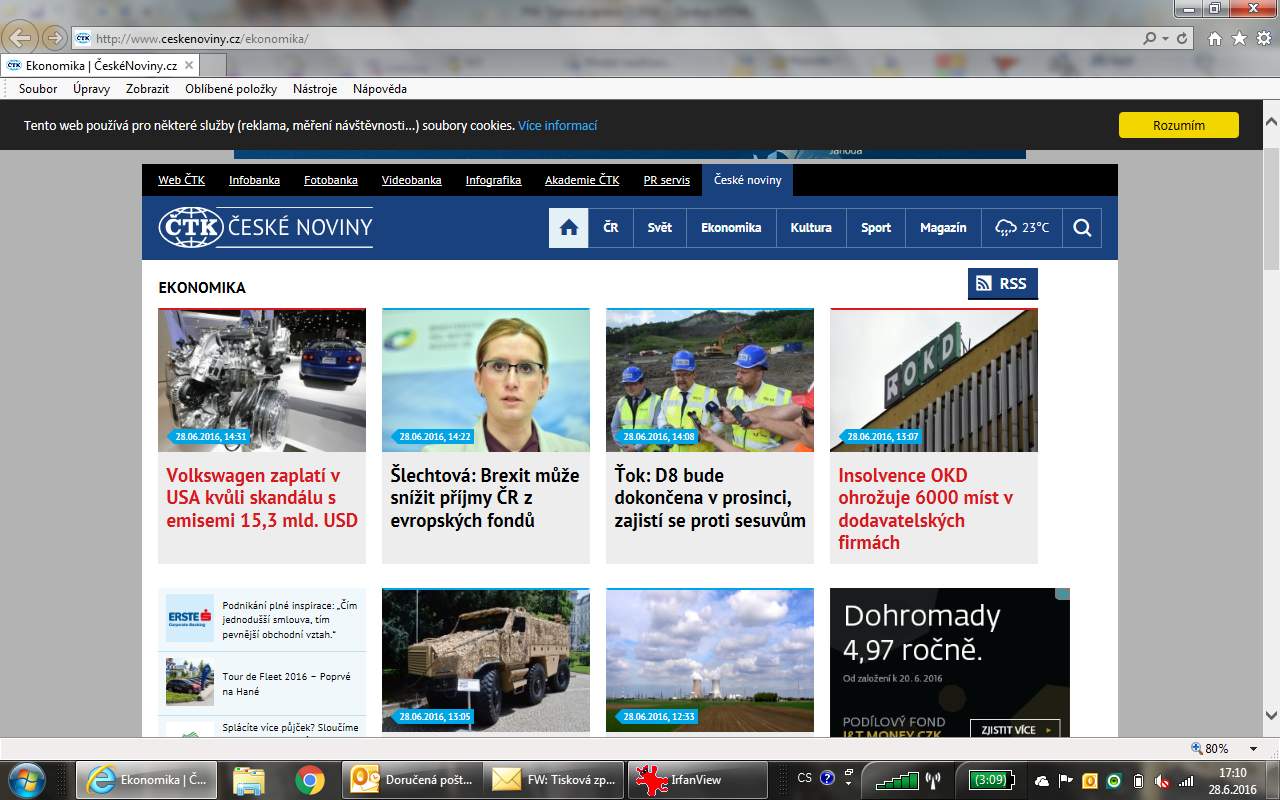Open Windows Explorer from the taskbar

pos(248,780)
